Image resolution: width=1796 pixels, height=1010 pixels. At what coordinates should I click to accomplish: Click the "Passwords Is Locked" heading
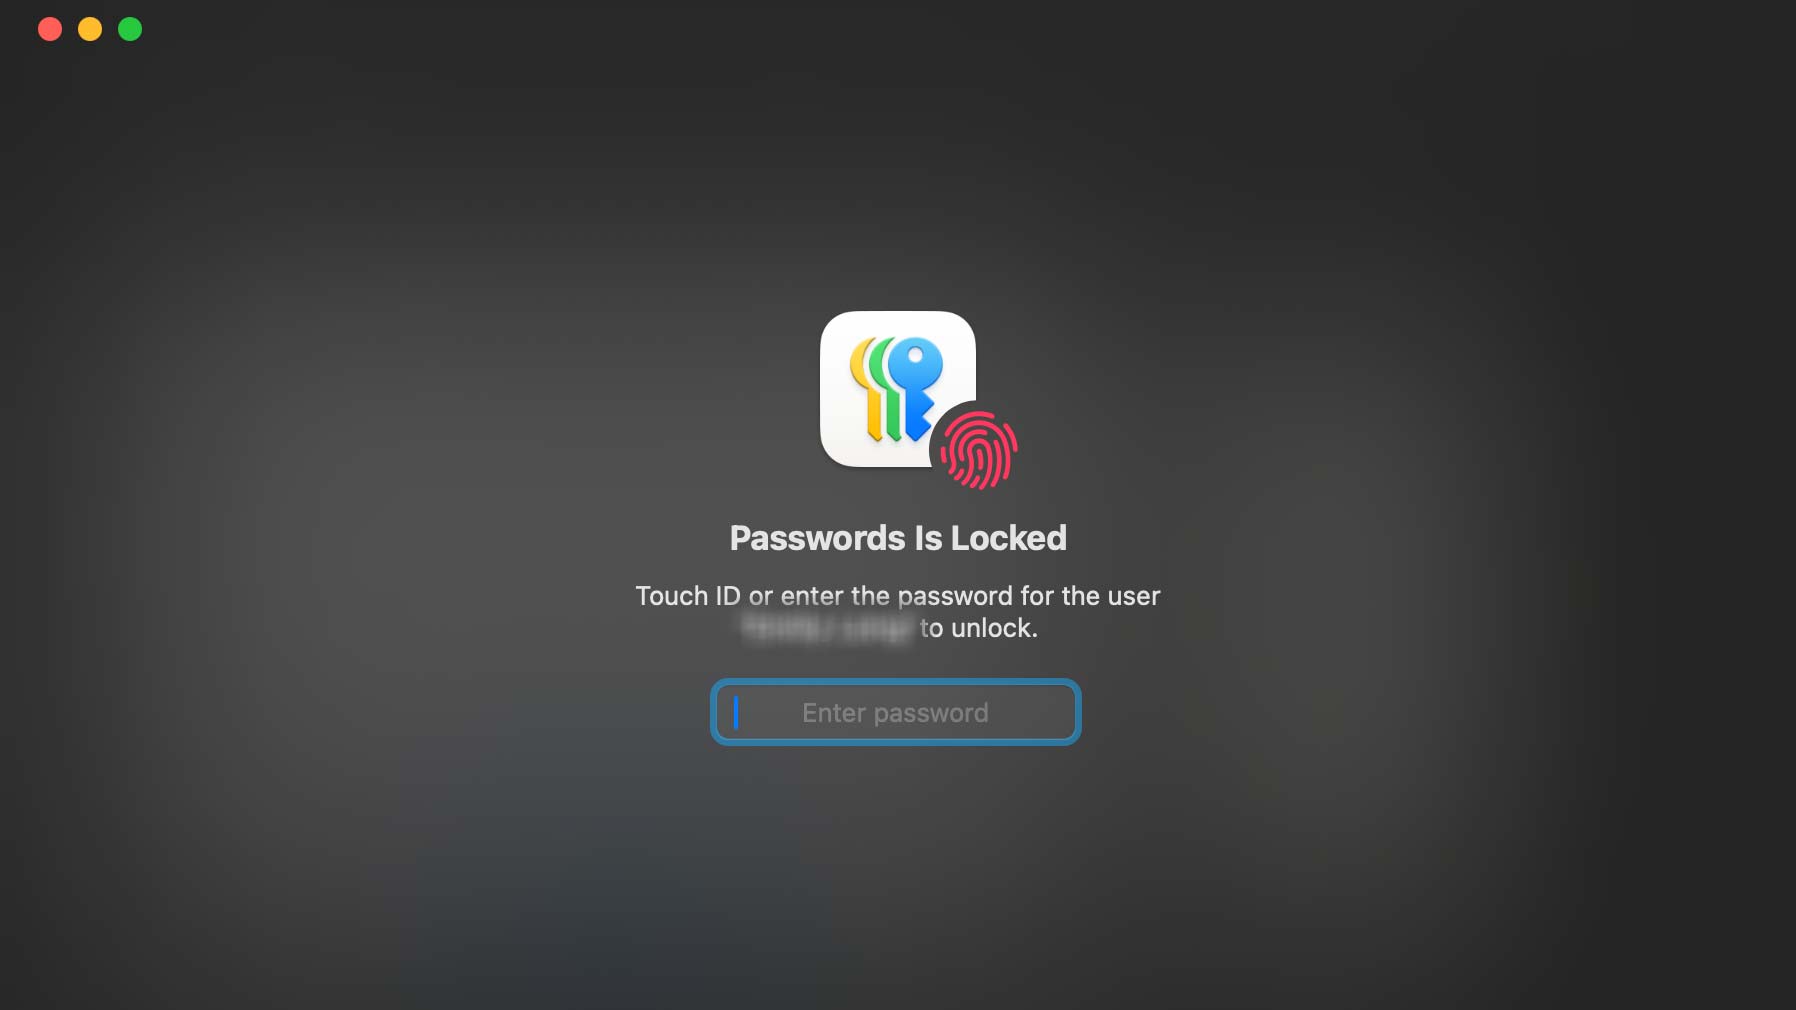tap(898, 538)
